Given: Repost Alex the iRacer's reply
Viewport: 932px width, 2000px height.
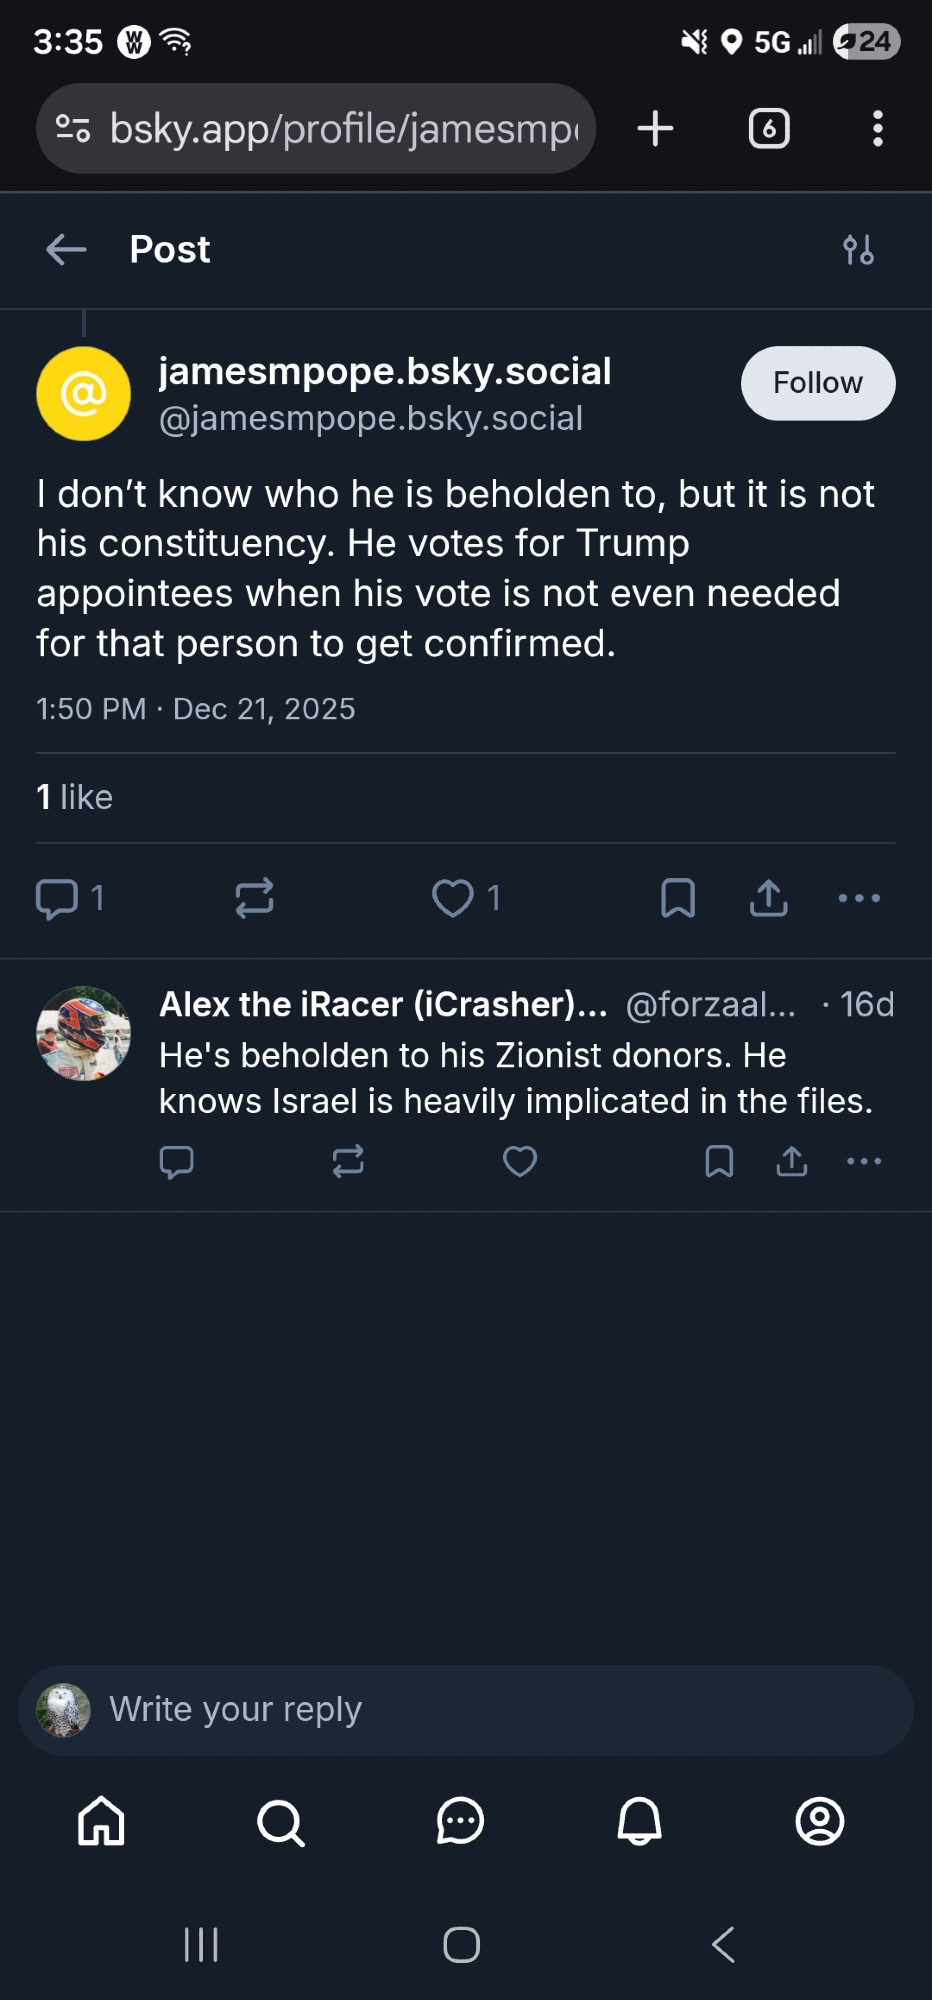Looking at the screenshot, I should tap(348, 1161).
